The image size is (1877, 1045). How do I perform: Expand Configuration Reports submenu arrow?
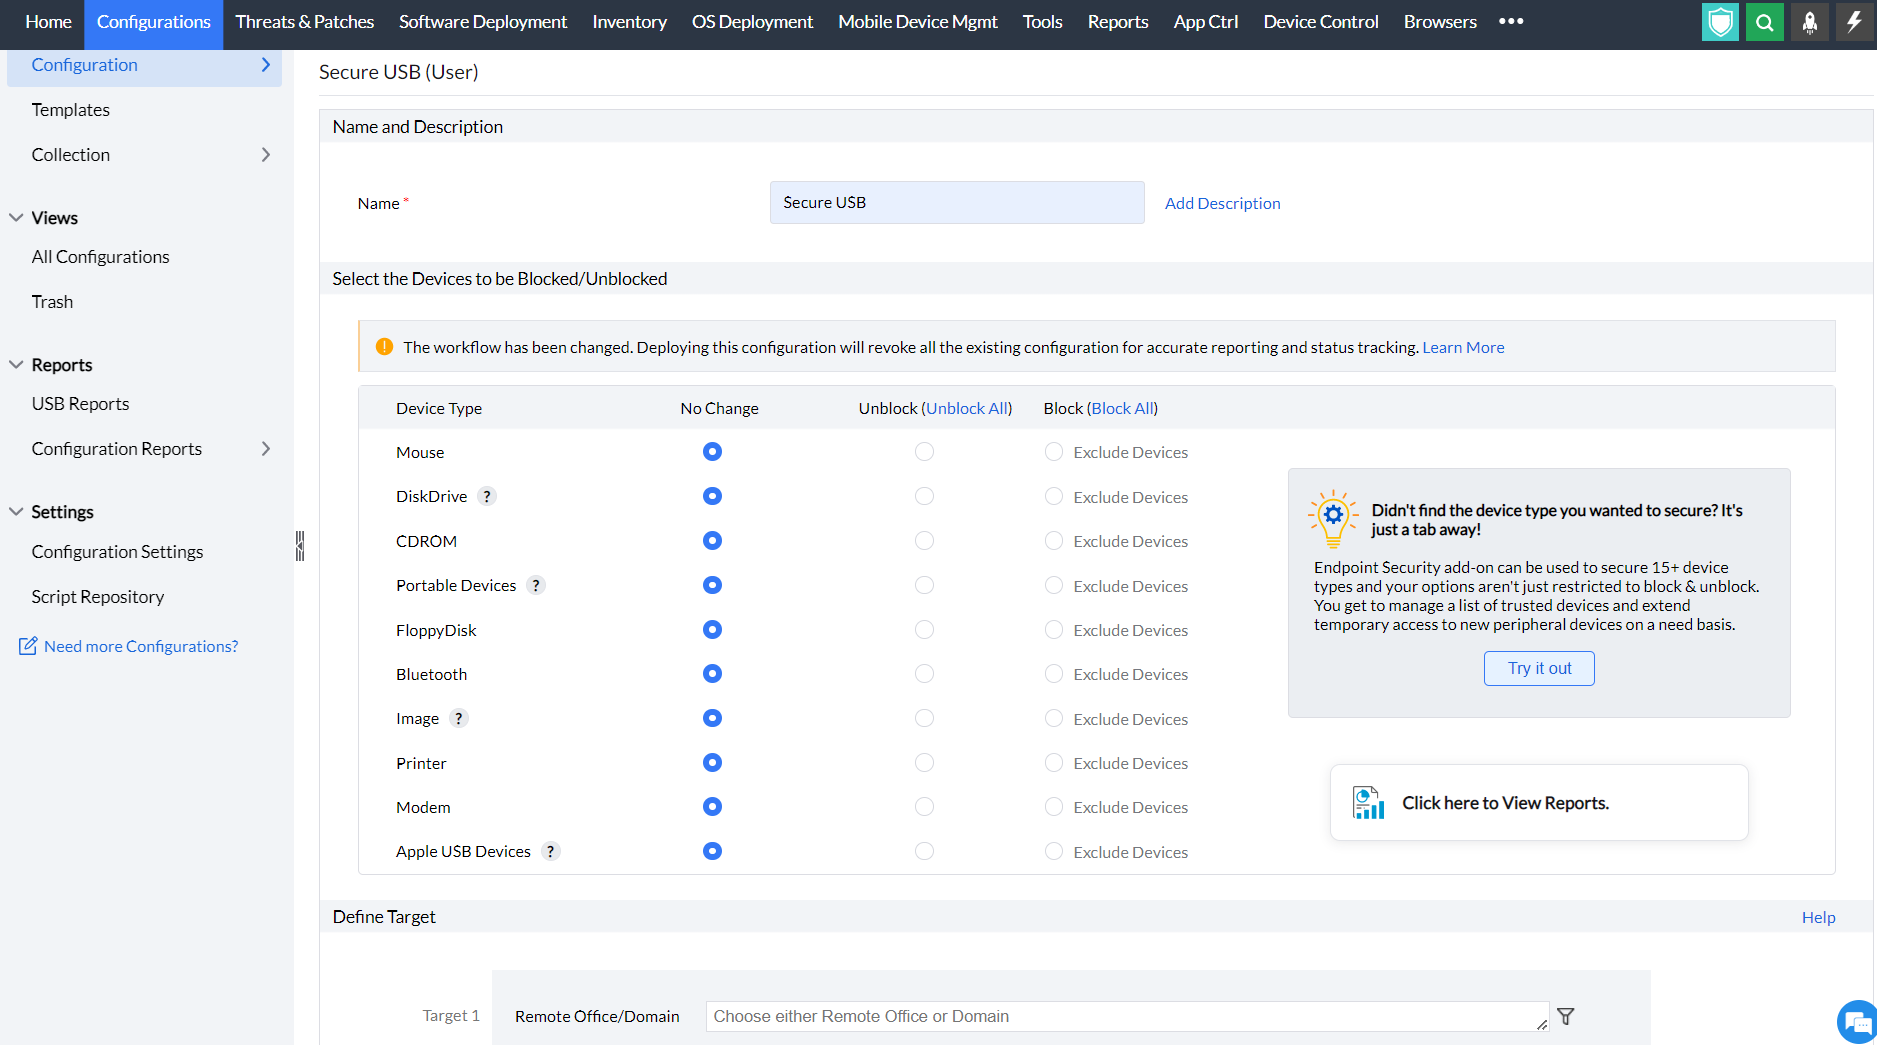[266, 449]
